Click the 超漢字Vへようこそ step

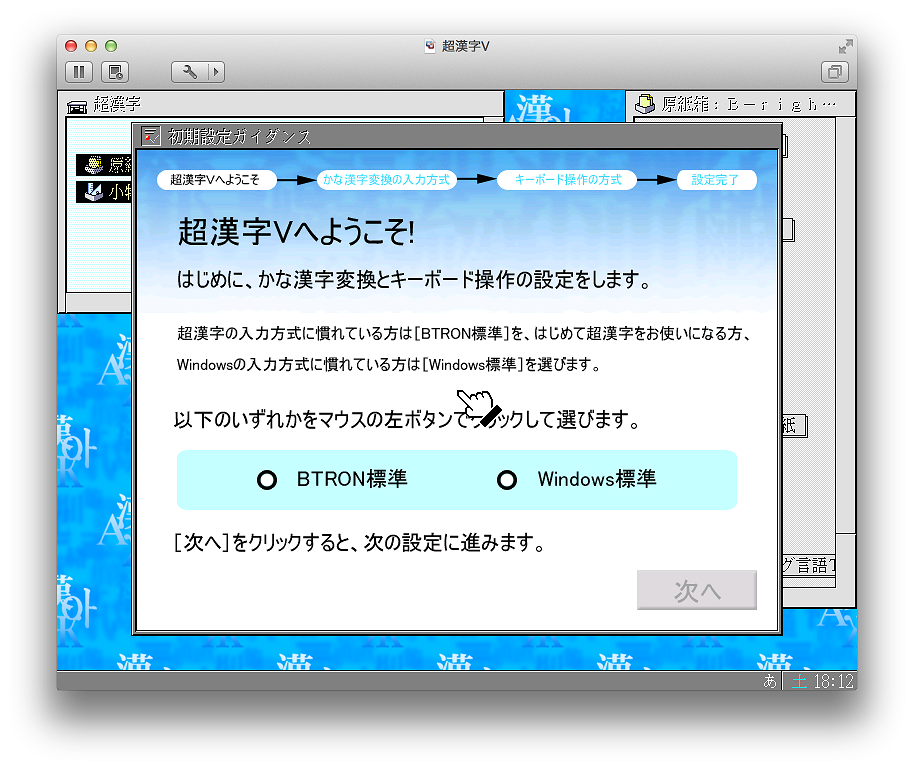pyautogui.click(x=215, y=181)
